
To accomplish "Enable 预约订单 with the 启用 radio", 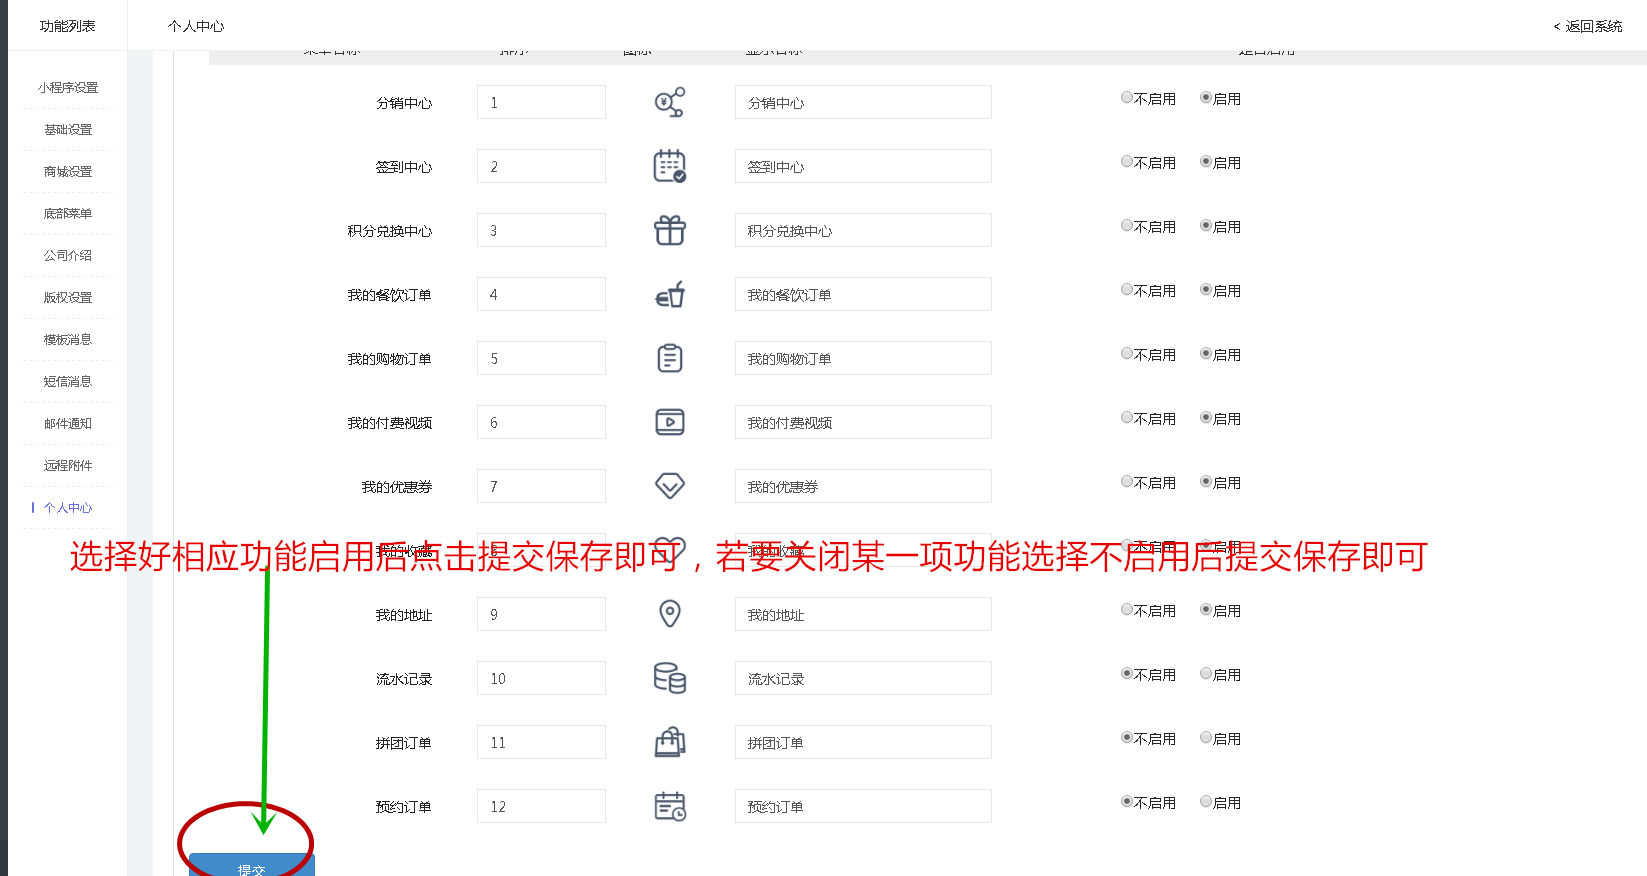I will [x=1206, y=802].
